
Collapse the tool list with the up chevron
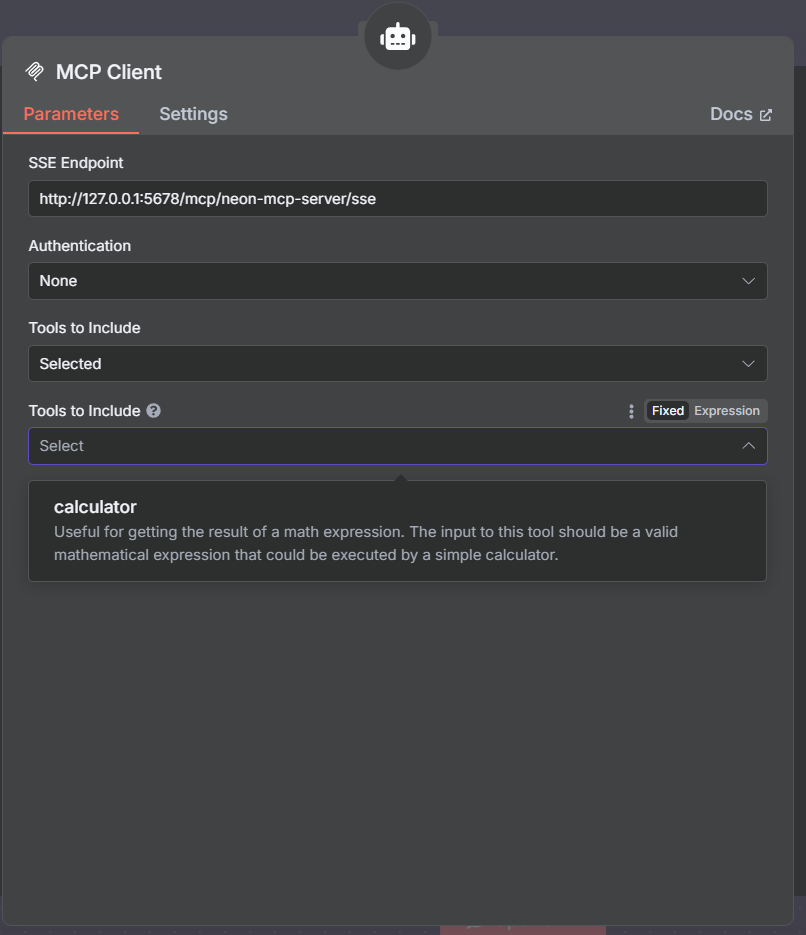(748, 446)
